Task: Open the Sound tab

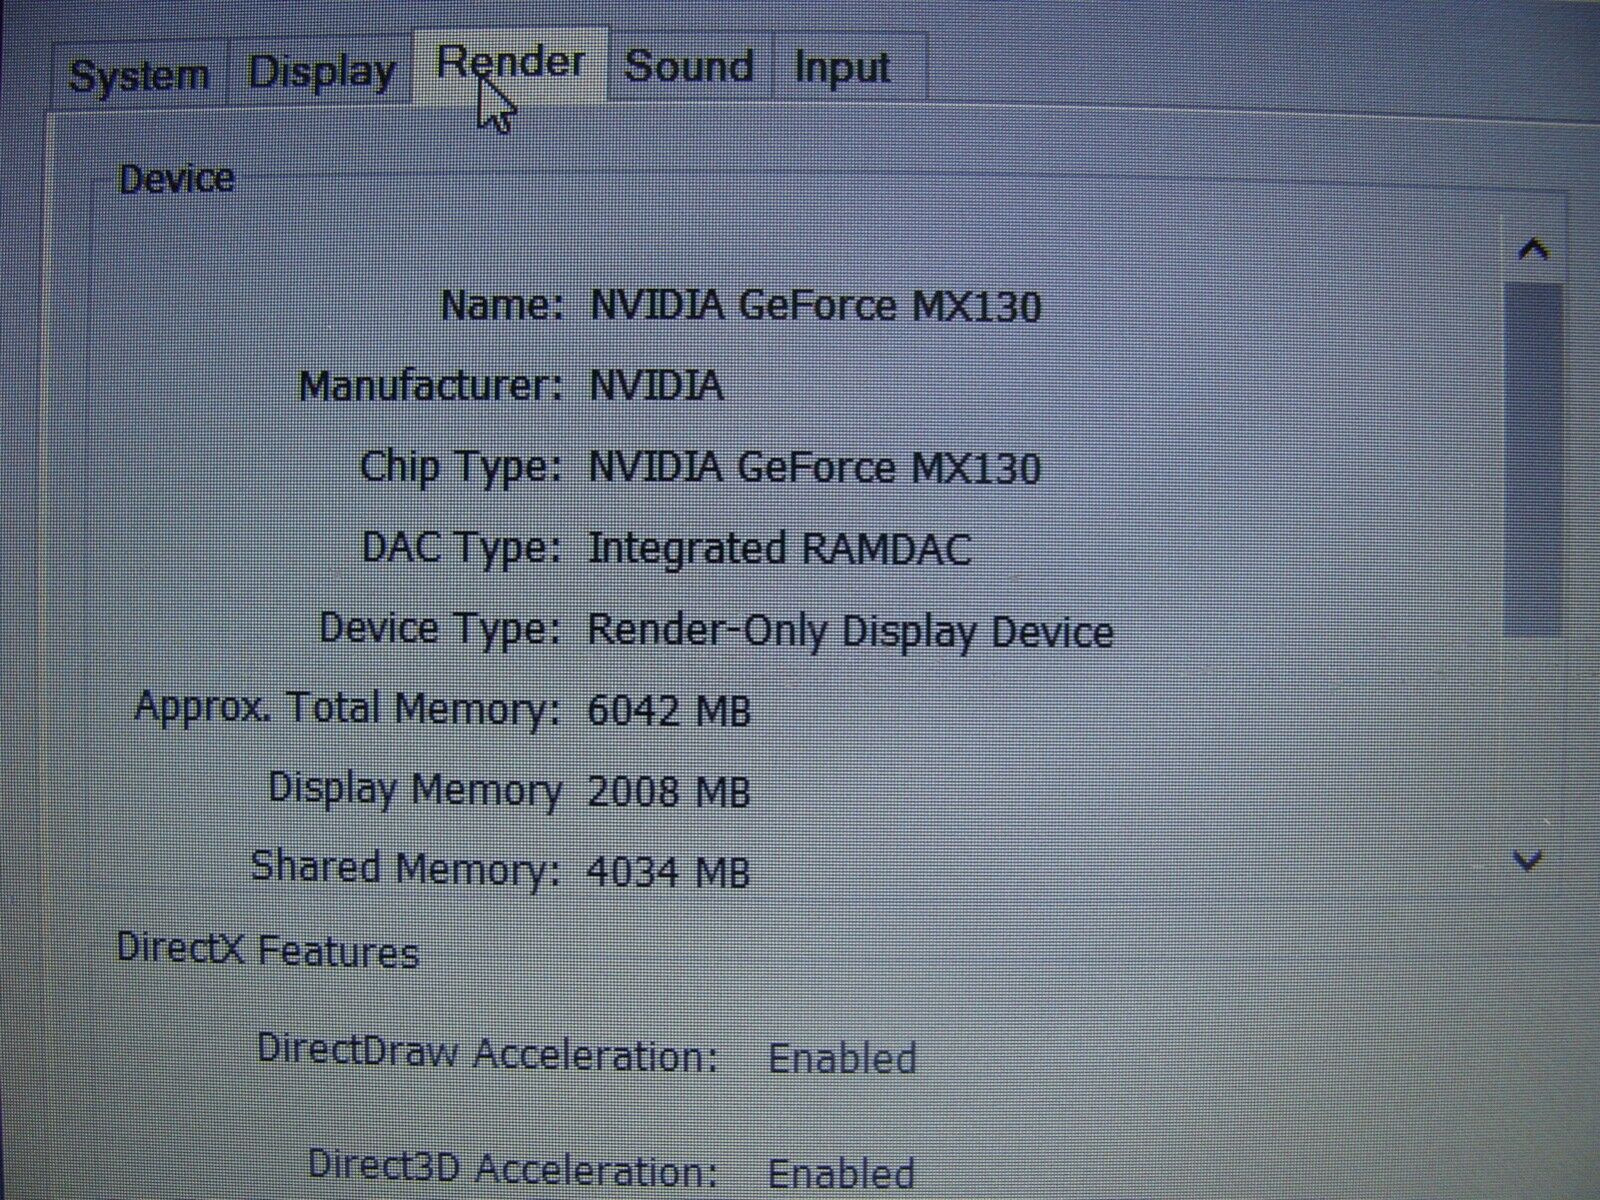Action: coord(689,66)
